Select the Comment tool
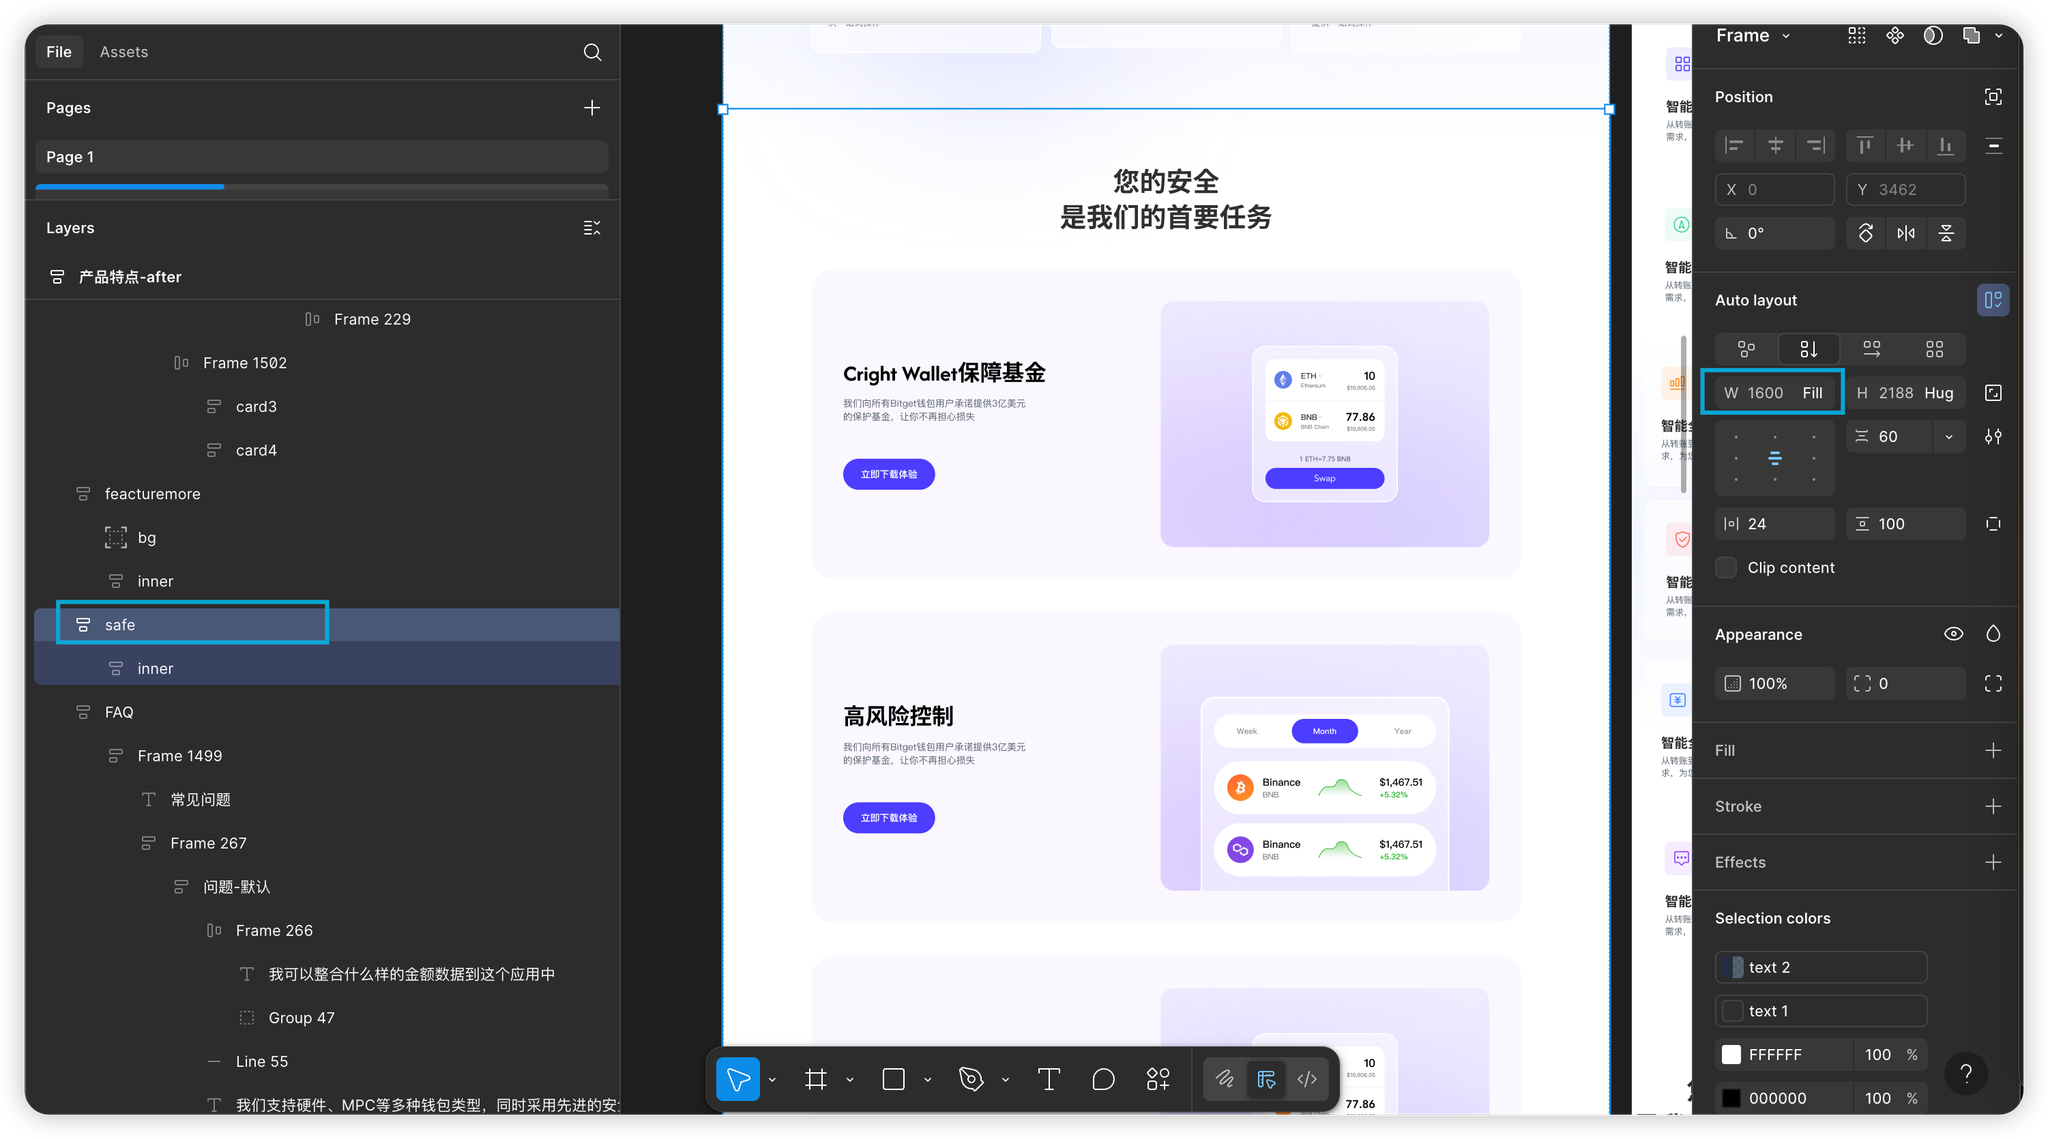 (1103, 1079)
